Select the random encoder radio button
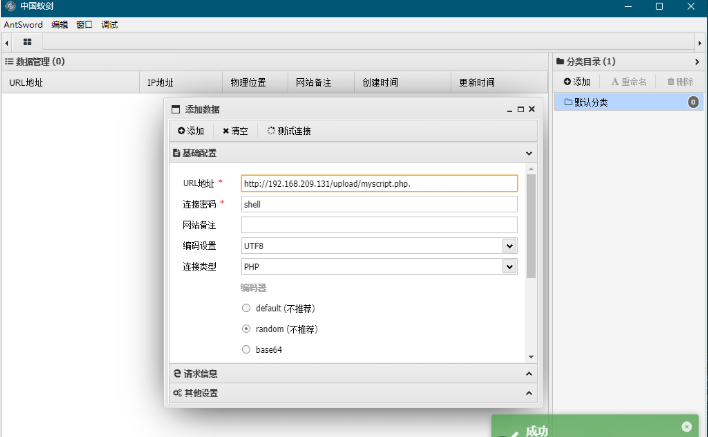The height and width of the screenshot is (437, 708). click(x=246, y=329)
